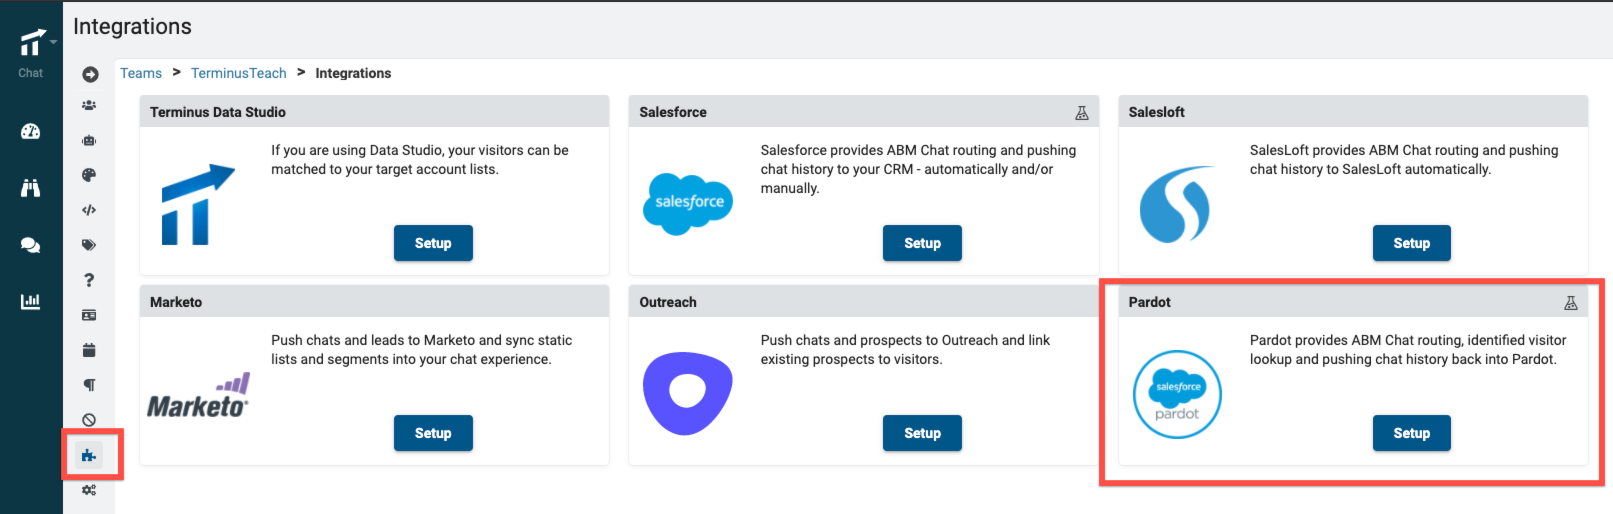Click the Marketo card title
Viewport: 1613px width, 514px height.
coord(176,302)
